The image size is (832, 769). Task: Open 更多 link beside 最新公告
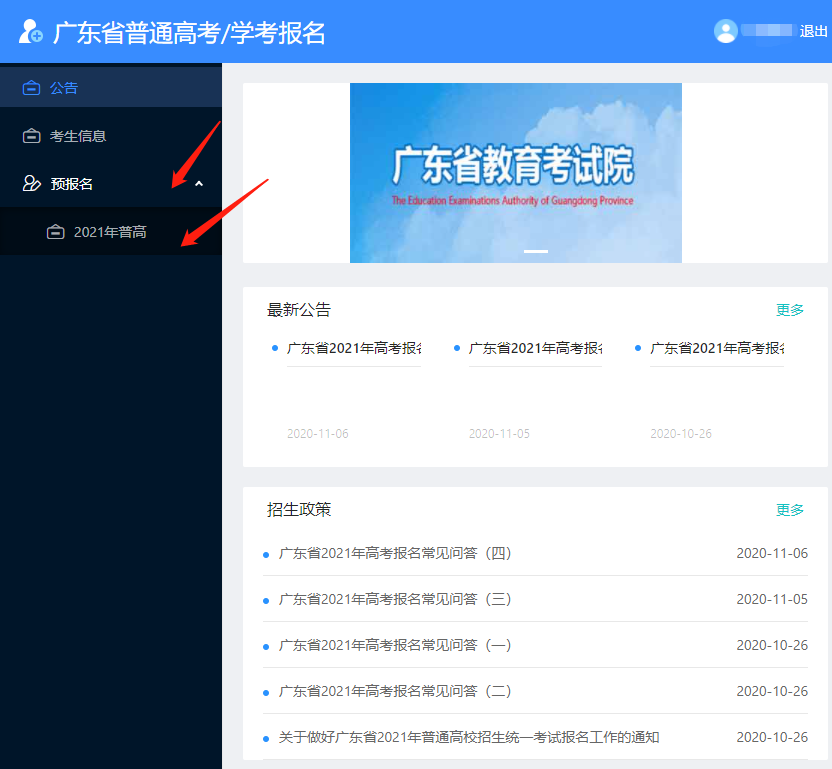pos(790,309)
